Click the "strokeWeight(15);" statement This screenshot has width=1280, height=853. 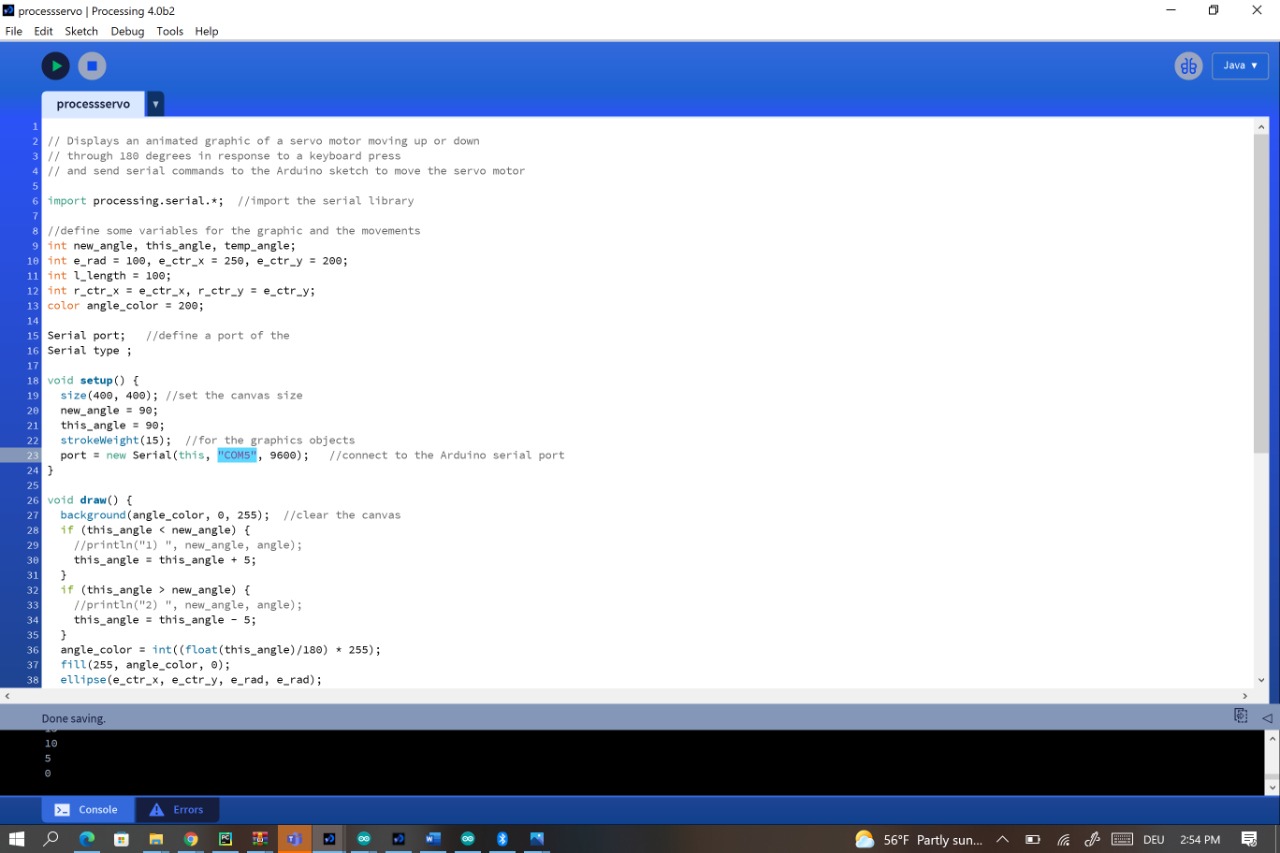(116, 440)
